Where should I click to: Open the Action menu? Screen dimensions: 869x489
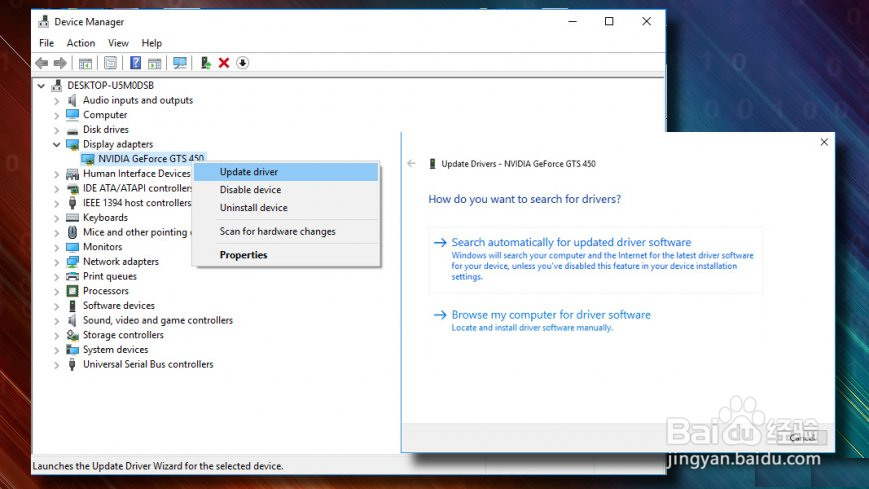pyautogui.click(x=81, y=43)
